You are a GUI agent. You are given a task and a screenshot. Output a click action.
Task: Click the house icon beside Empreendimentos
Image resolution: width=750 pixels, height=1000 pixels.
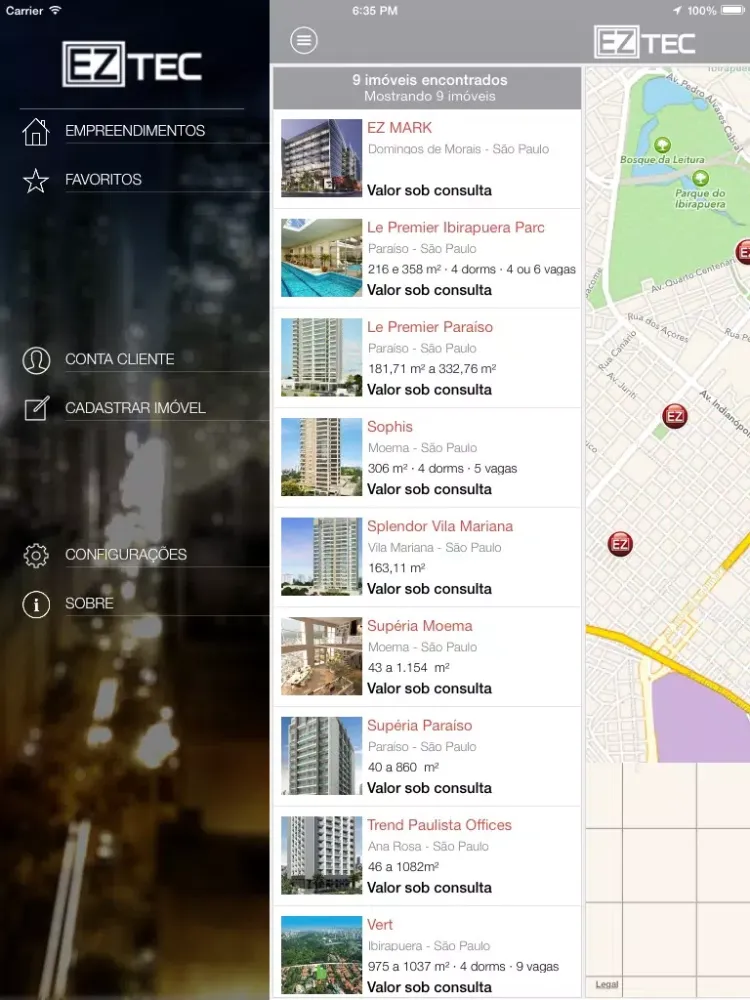coord(36,132)
